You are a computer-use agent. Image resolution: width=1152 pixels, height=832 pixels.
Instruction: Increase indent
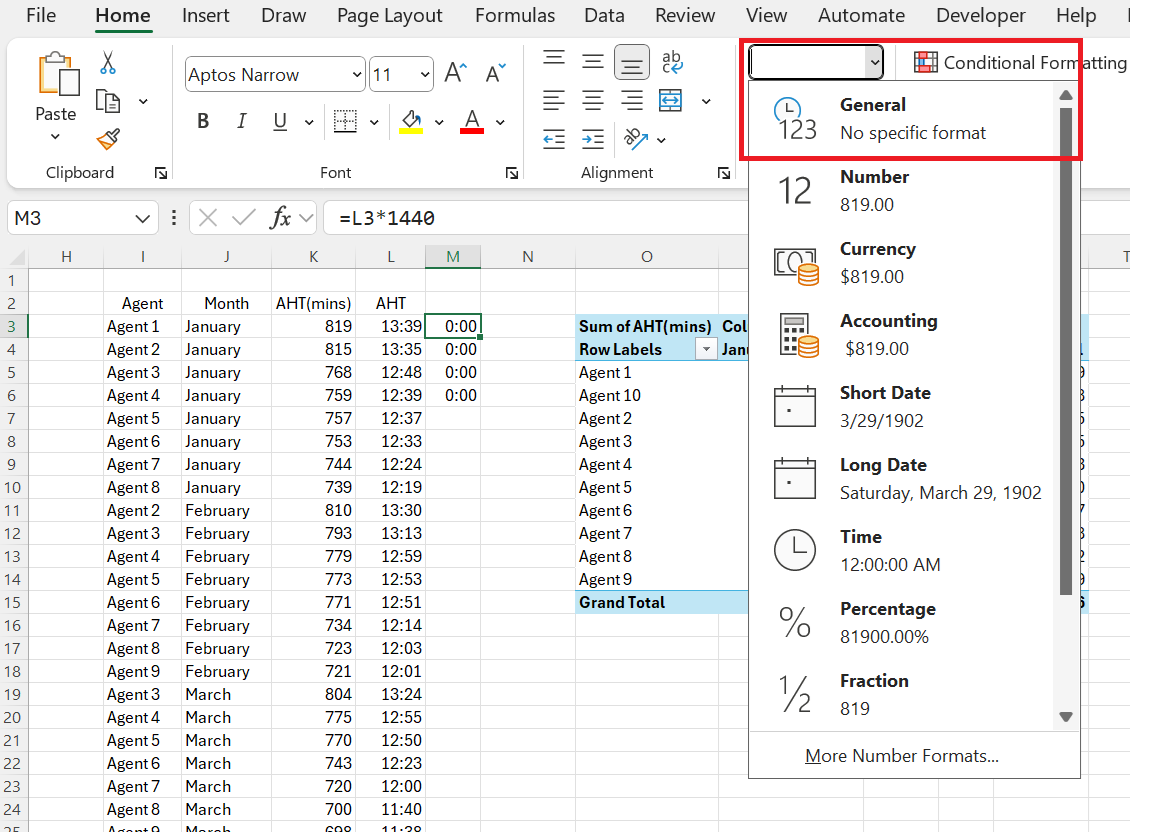point(593,138)
